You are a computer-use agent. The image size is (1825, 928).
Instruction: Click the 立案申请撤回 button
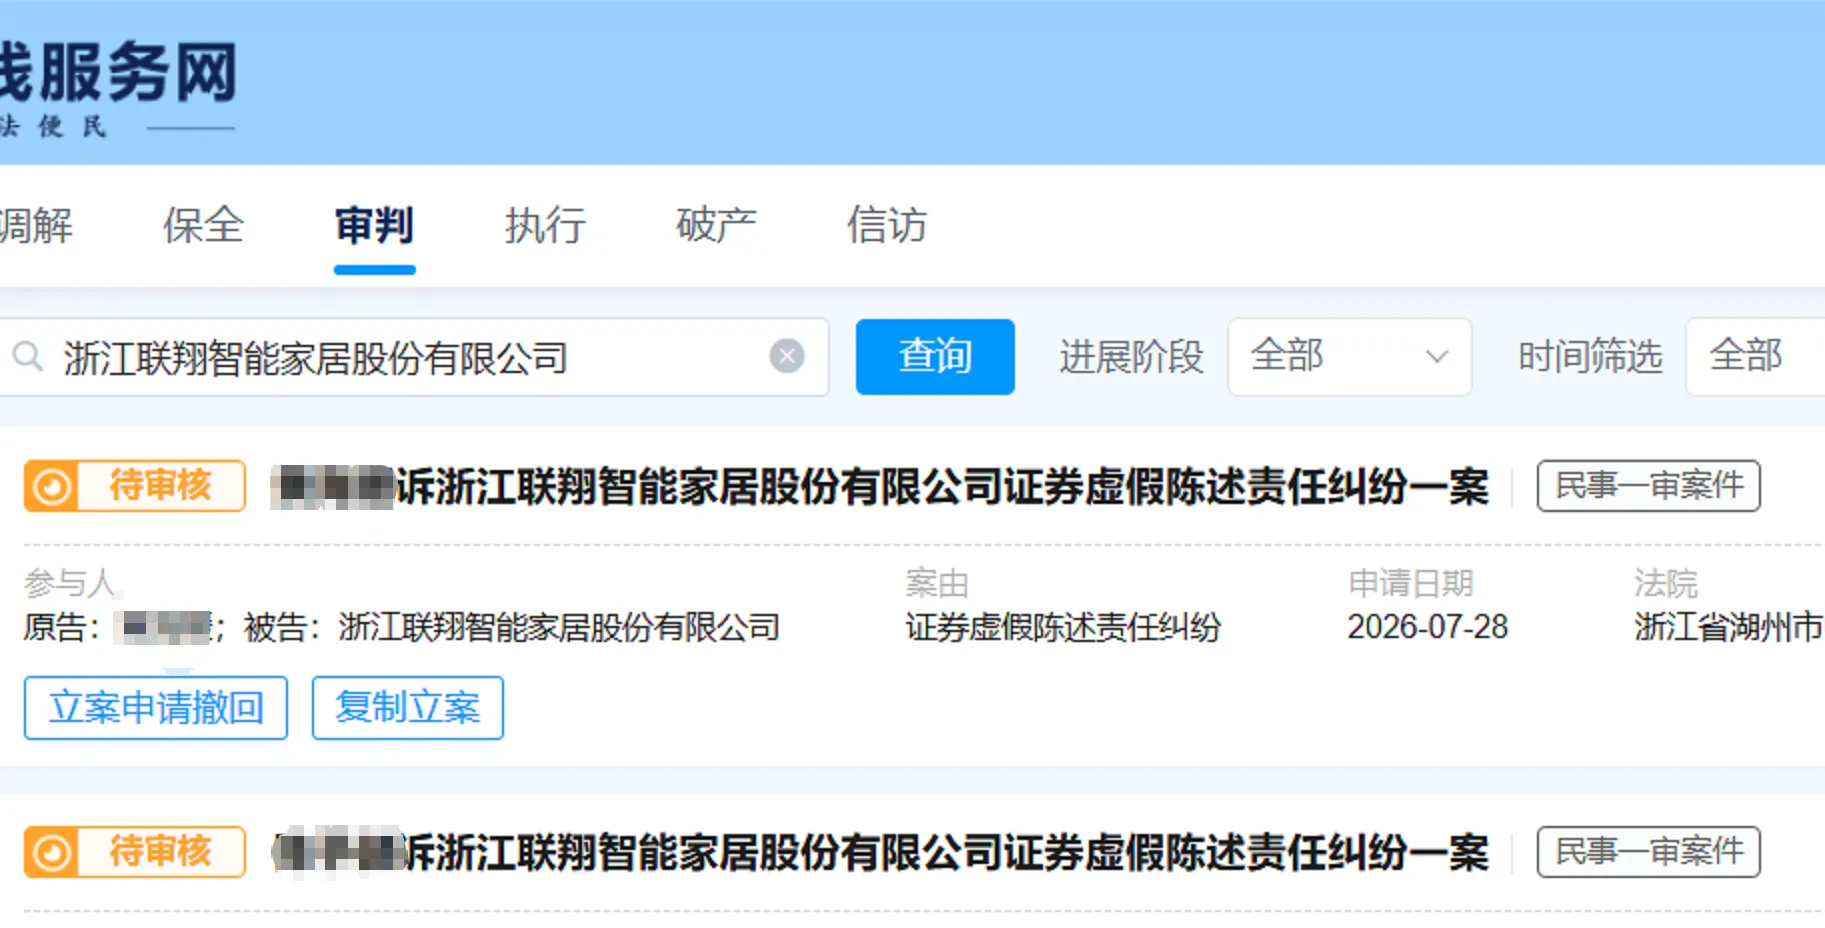tap(156, 708)
